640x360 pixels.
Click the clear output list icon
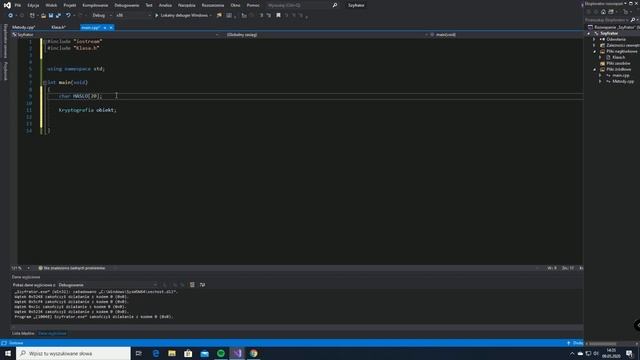point(192,285)
